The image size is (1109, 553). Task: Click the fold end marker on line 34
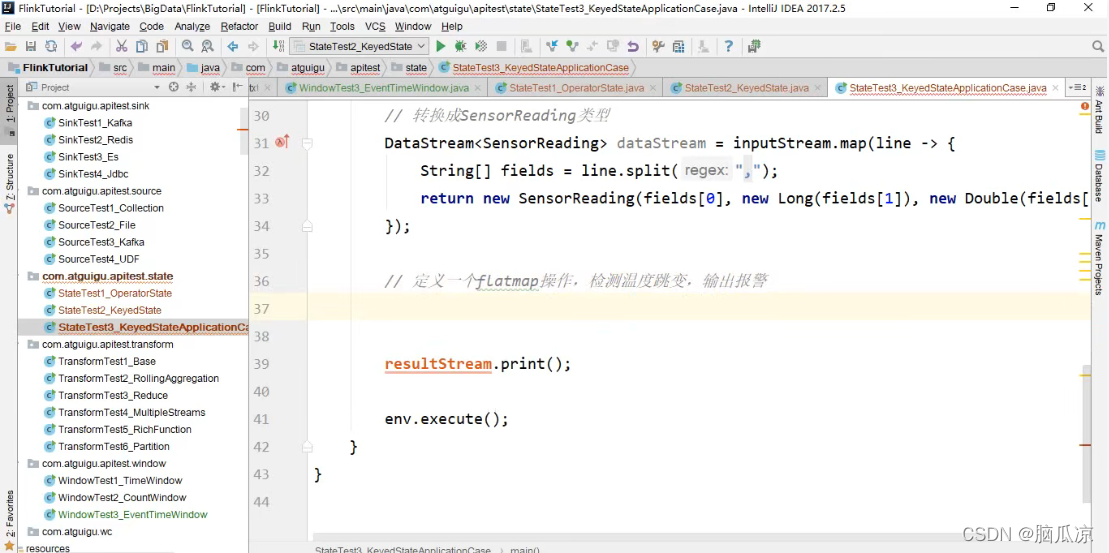tap(307, 226)
